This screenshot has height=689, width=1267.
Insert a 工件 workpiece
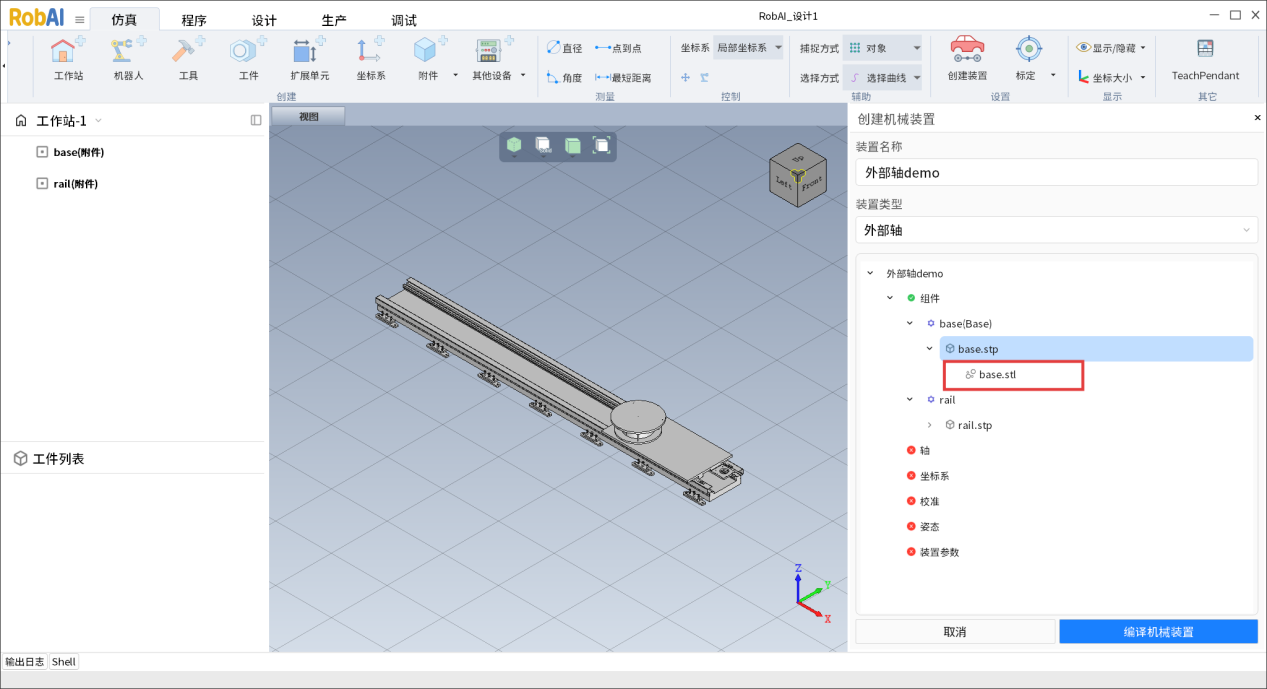coord(248,58)
